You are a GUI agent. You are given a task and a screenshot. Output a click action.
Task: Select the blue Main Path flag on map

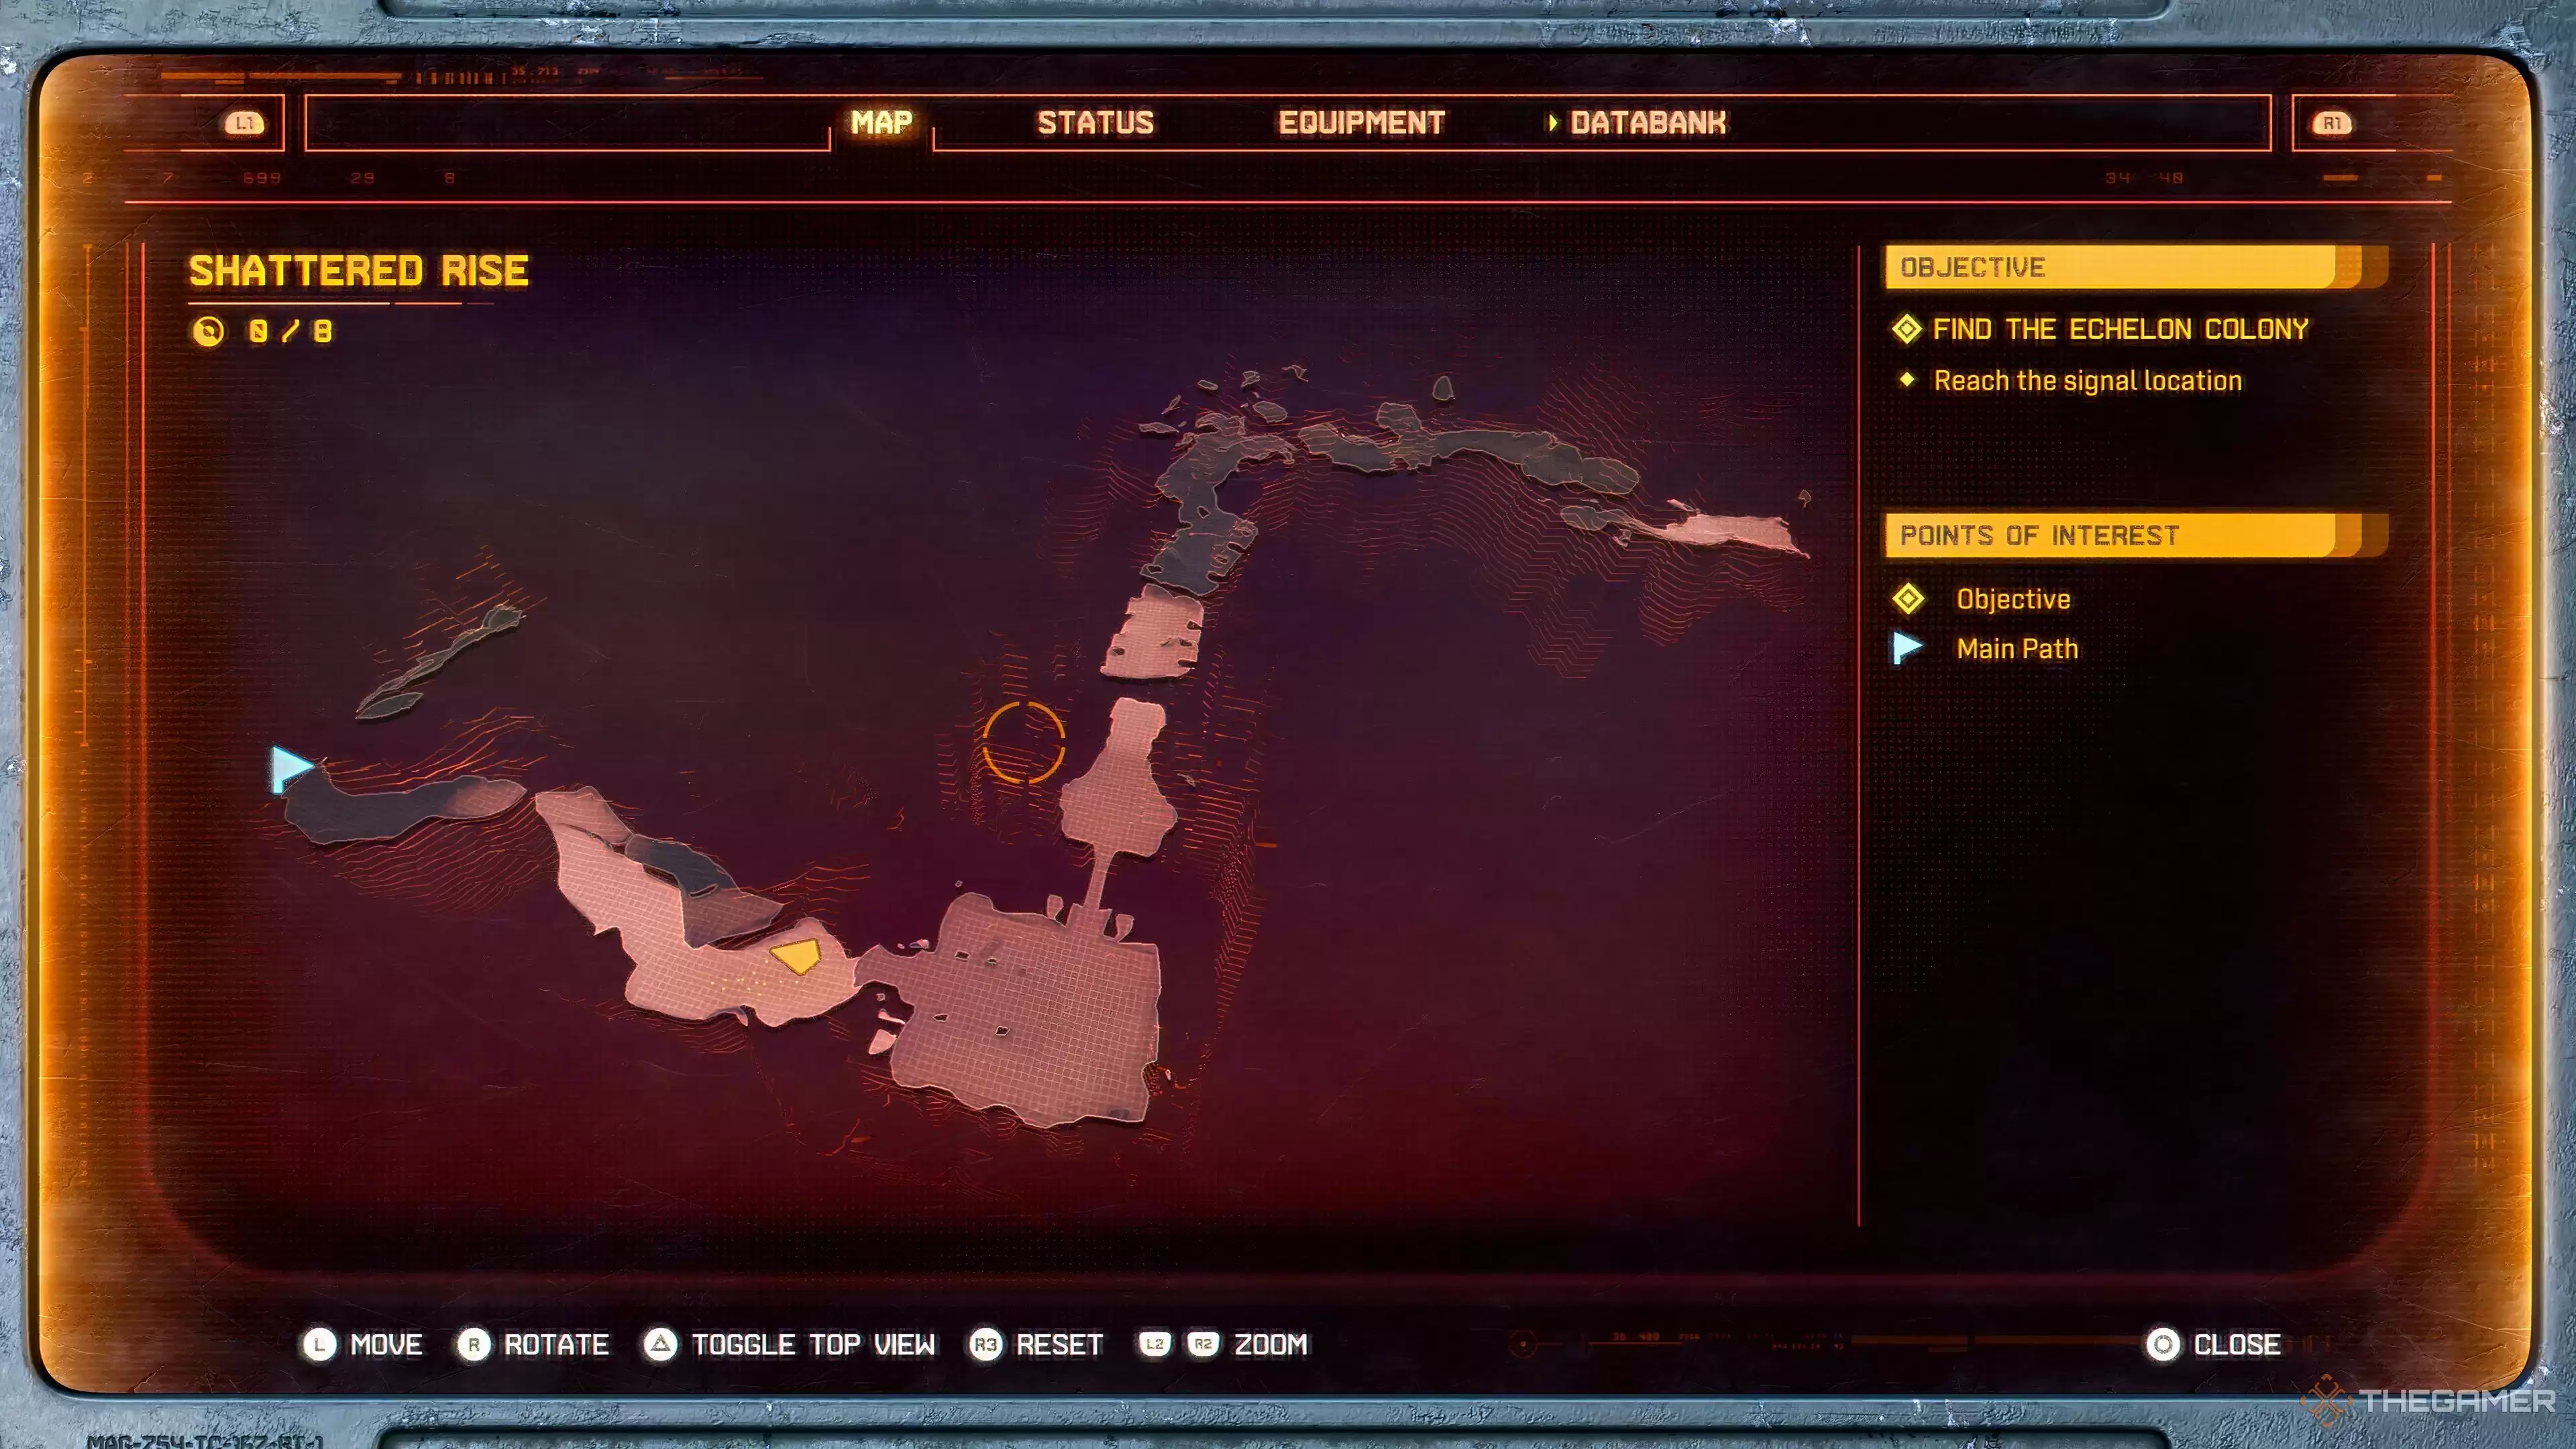[290, 768]
